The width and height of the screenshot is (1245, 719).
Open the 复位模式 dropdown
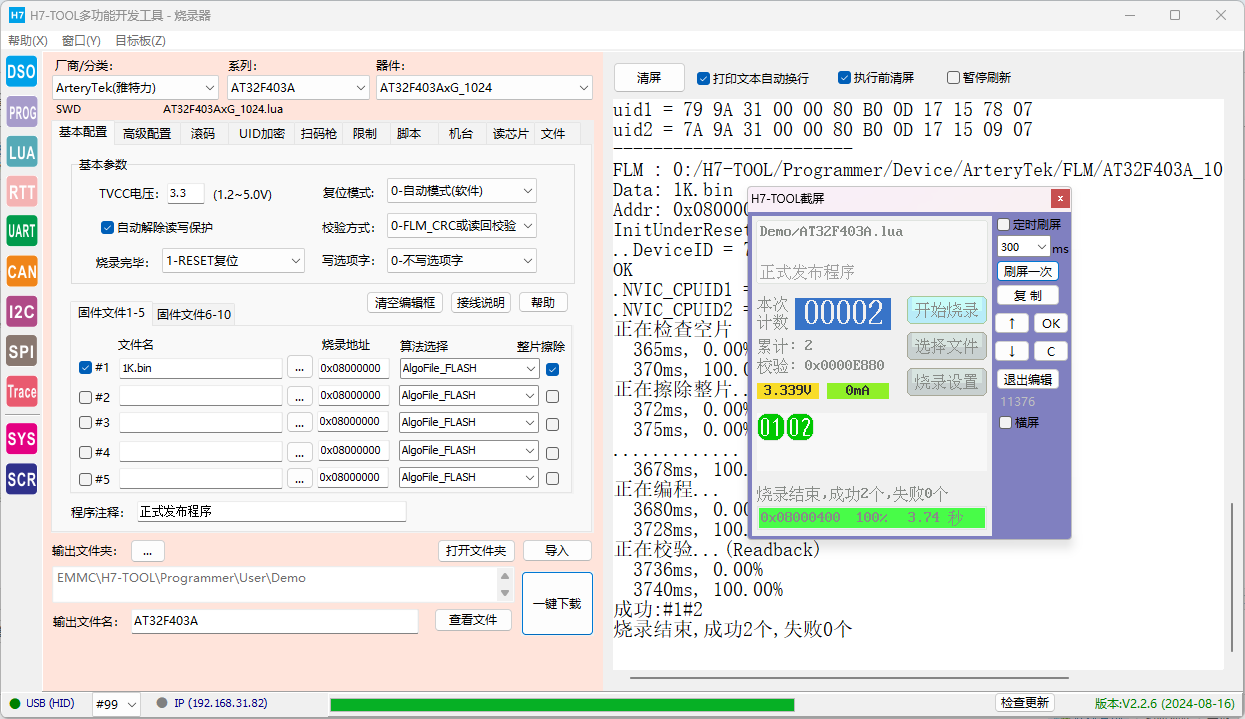[x=462, y=191]
